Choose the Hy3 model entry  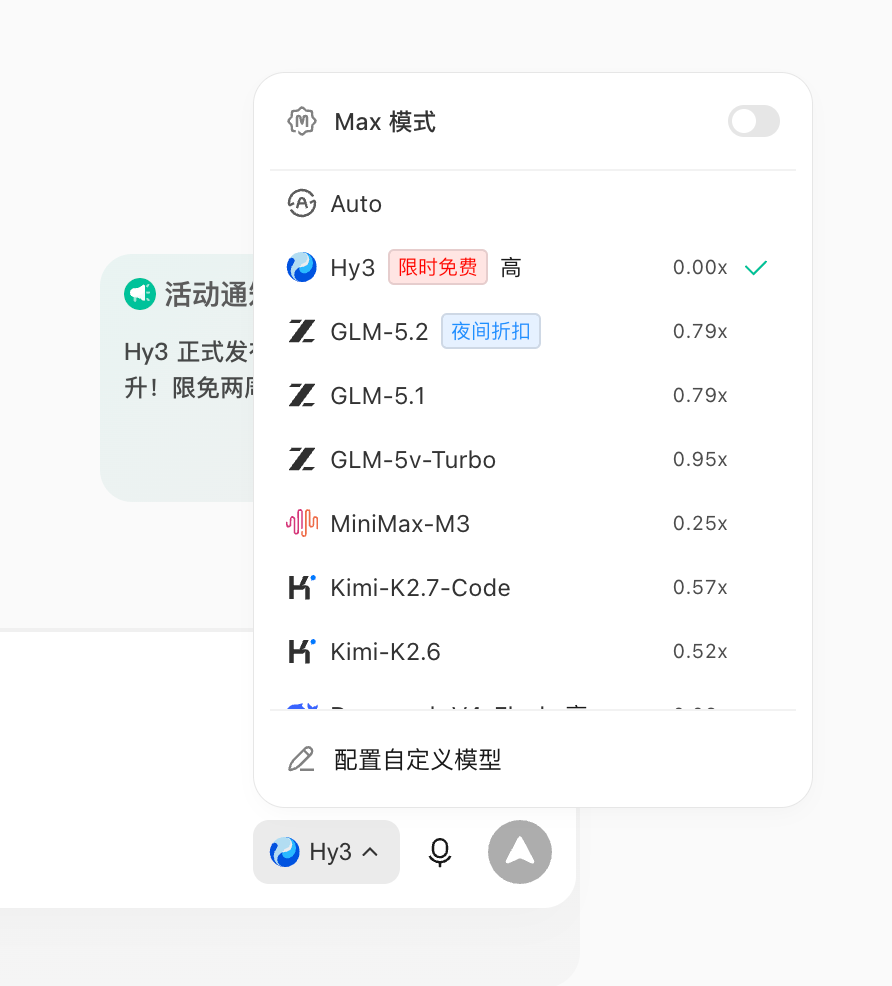532,267
